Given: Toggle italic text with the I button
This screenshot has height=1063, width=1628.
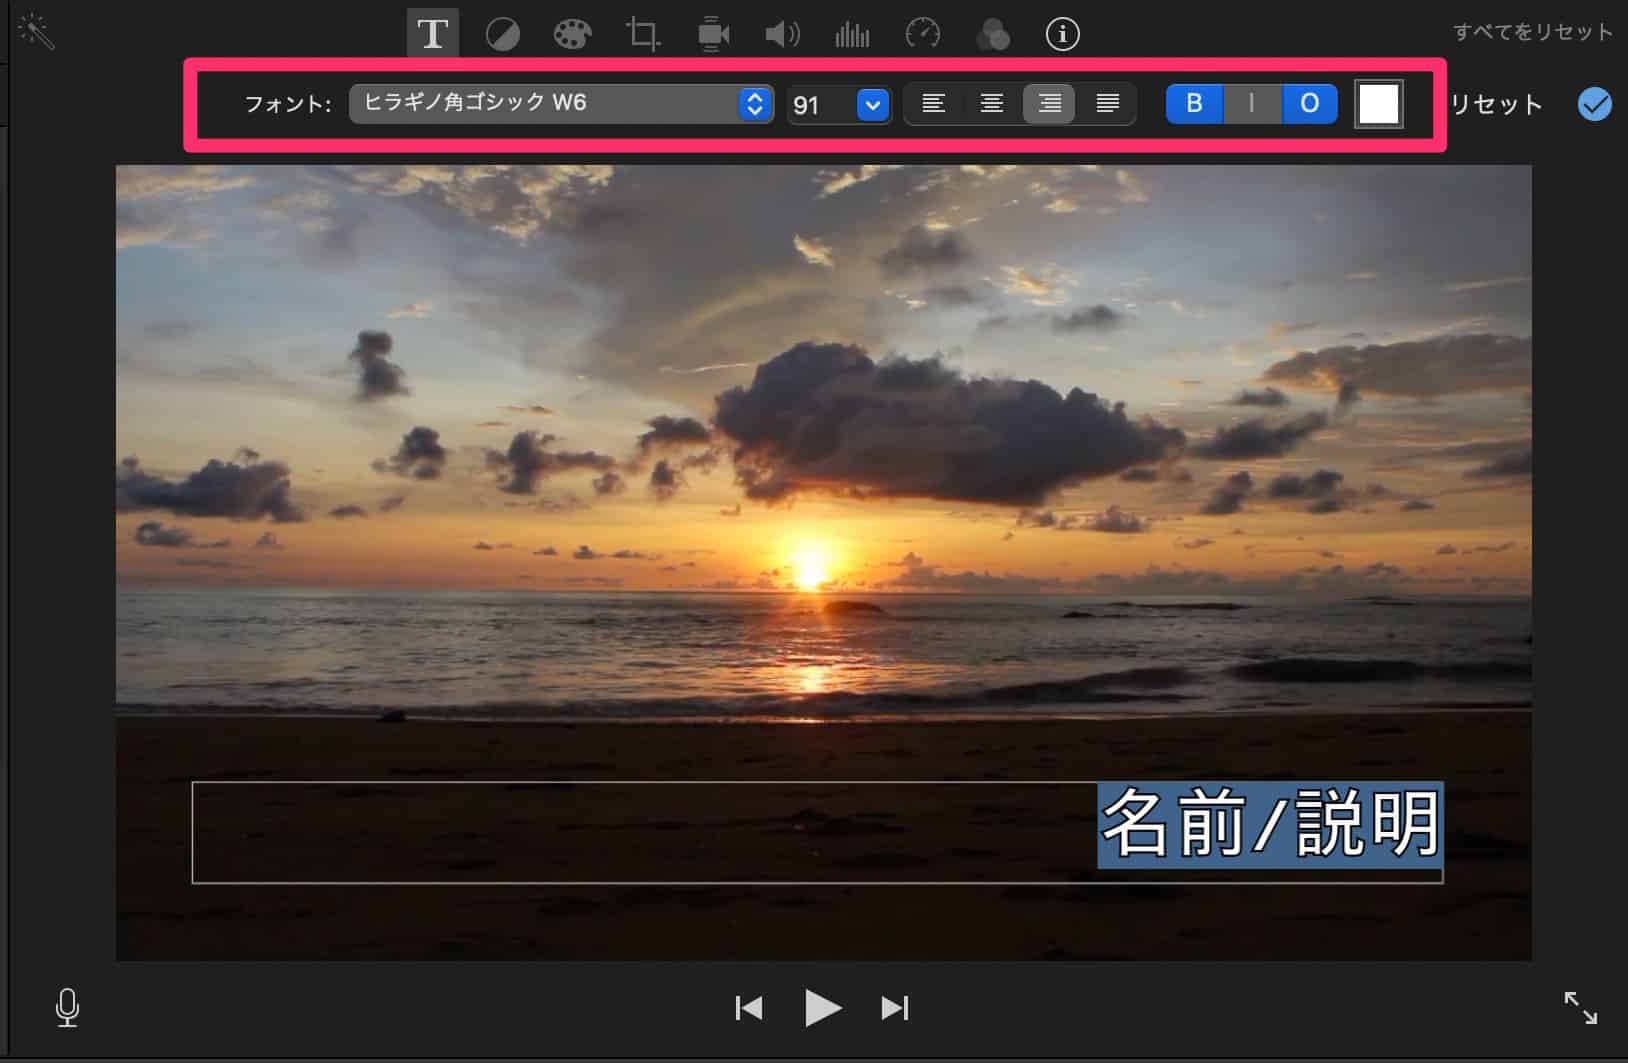Looking at the screenshot, I should click(x=1251, y=103).
